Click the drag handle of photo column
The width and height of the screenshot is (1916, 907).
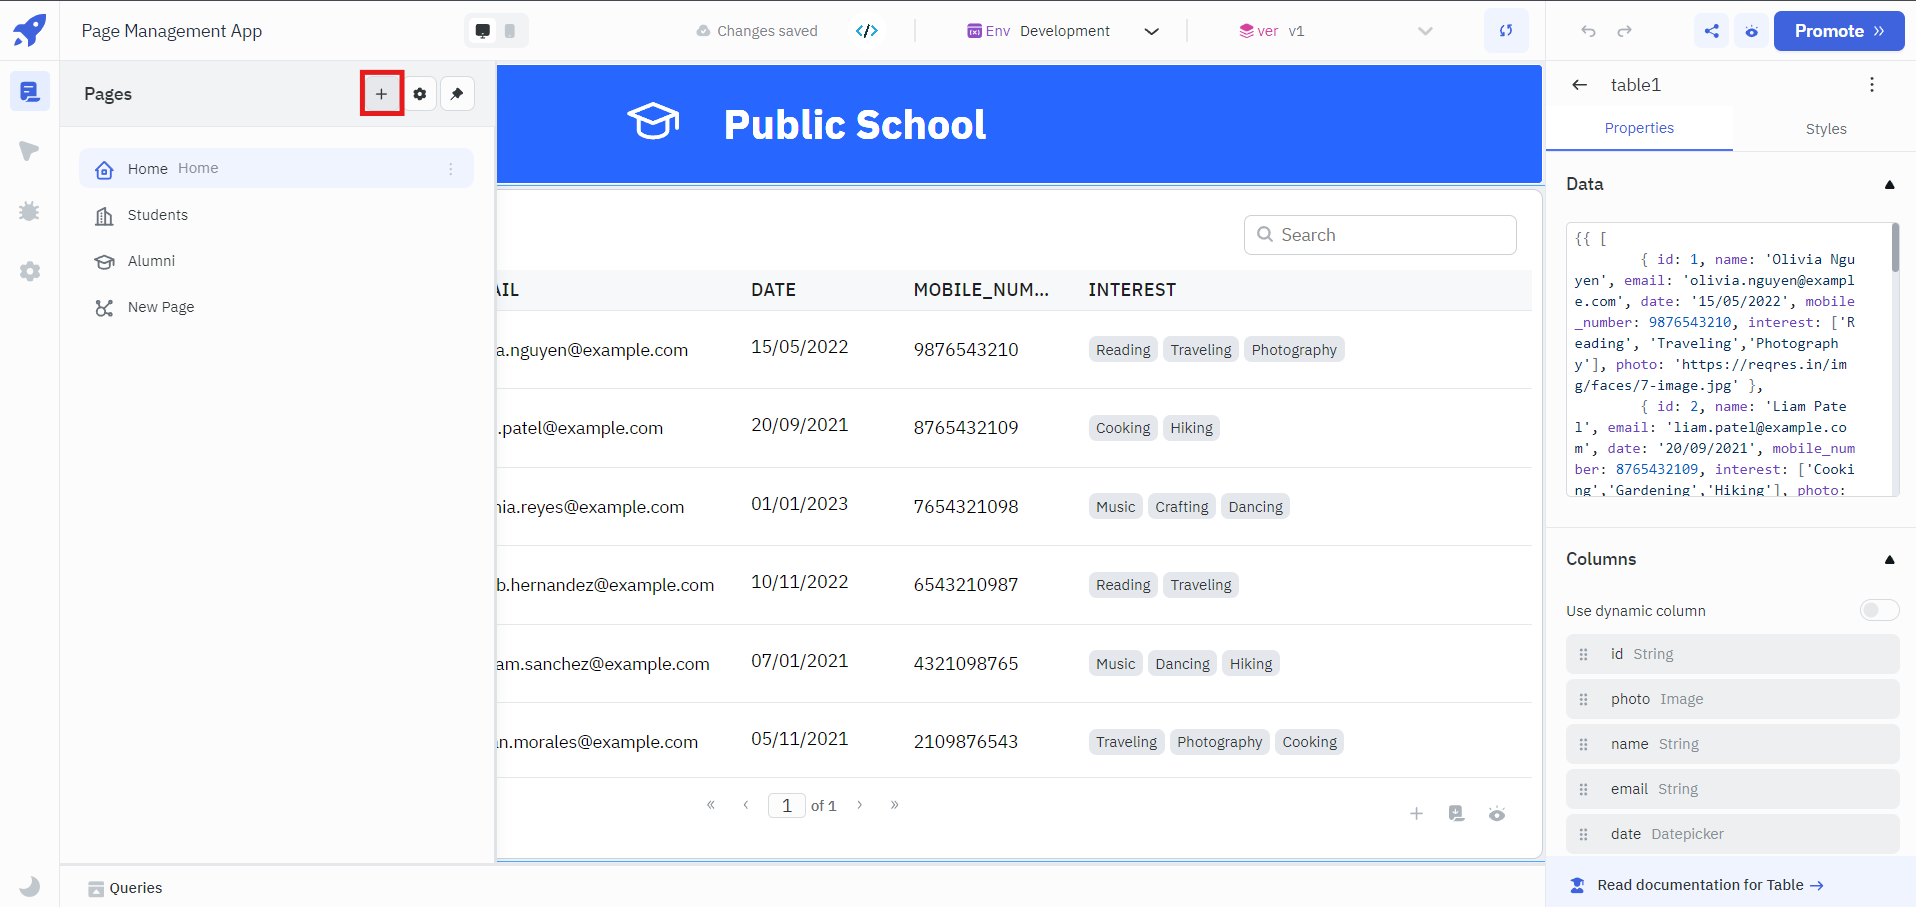(x=1583, y=699)
